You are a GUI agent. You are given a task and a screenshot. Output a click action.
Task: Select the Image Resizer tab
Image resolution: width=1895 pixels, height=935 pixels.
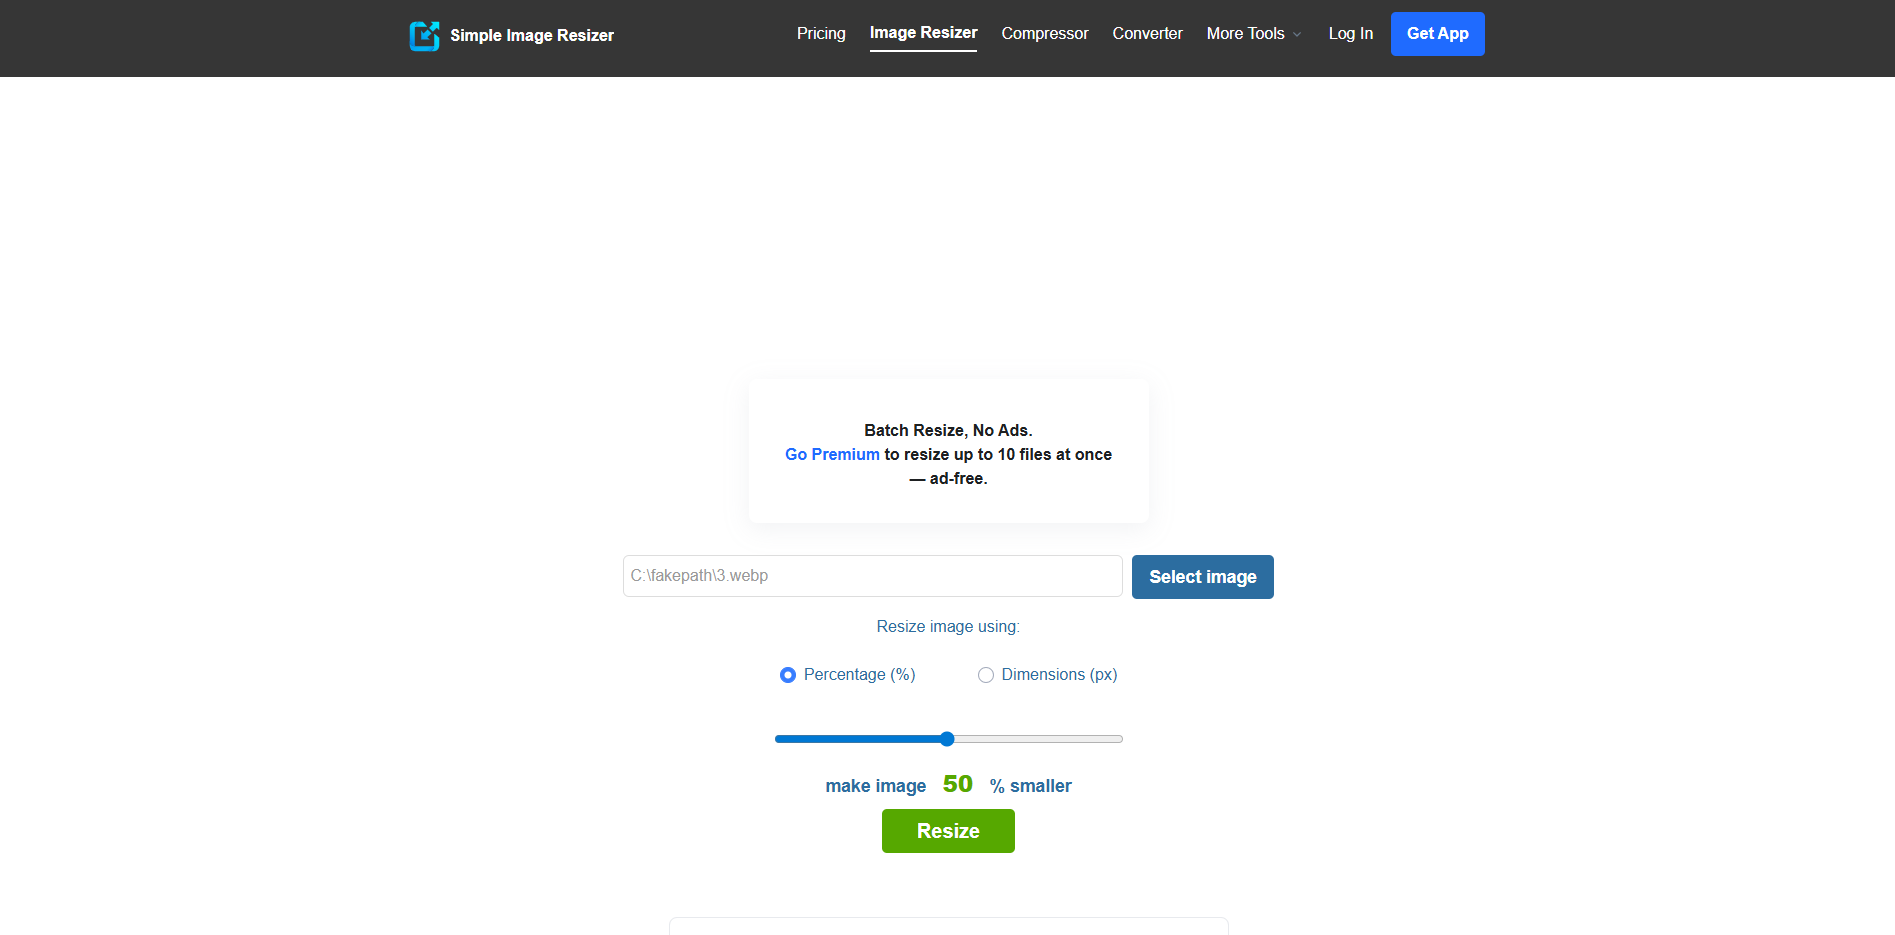tap(923, 31)
